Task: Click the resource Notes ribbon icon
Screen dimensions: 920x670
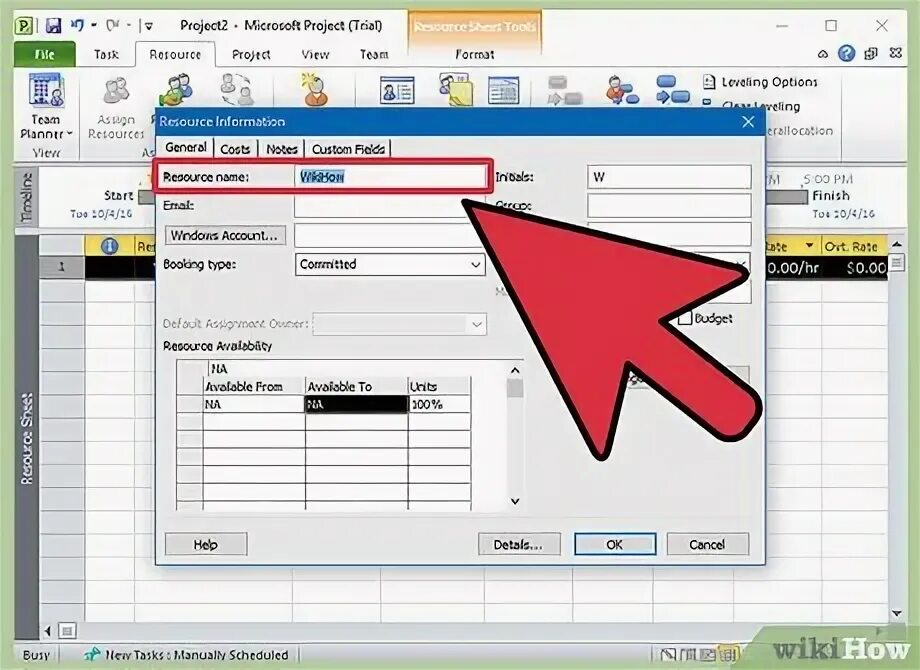Action: [456, 89]
